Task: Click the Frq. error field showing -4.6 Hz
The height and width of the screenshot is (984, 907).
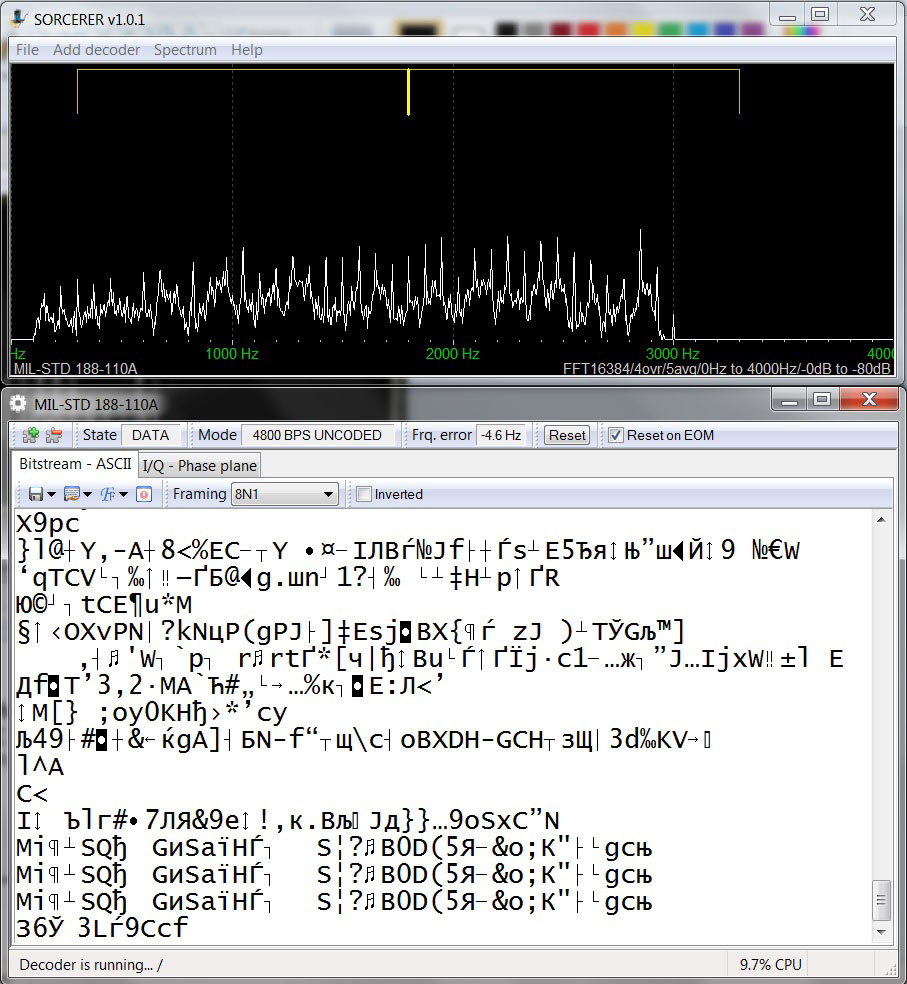Action: (501, 435)
